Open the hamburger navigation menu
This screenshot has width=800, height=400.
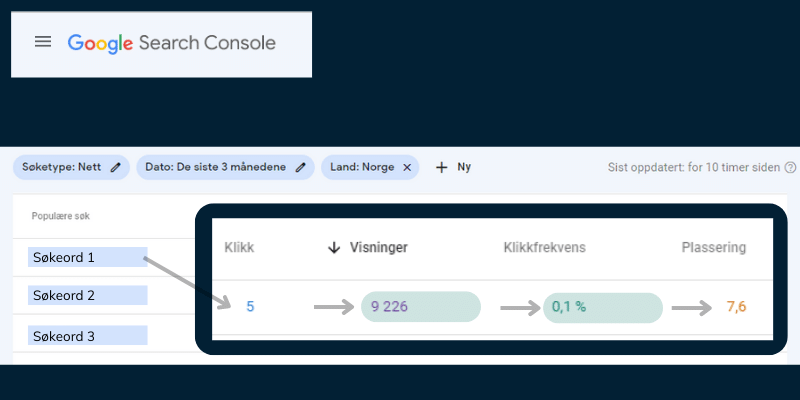click(42, 42)
